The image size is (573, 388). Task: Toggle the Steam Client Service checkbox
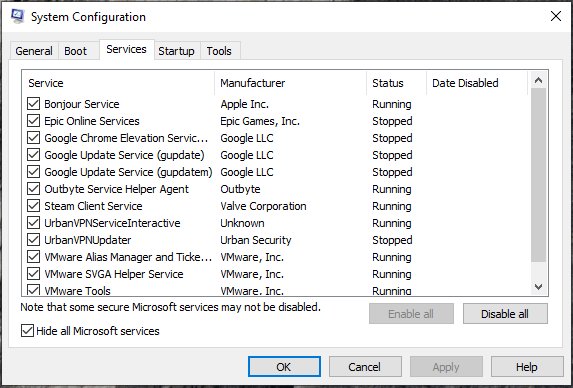point(34,206)
